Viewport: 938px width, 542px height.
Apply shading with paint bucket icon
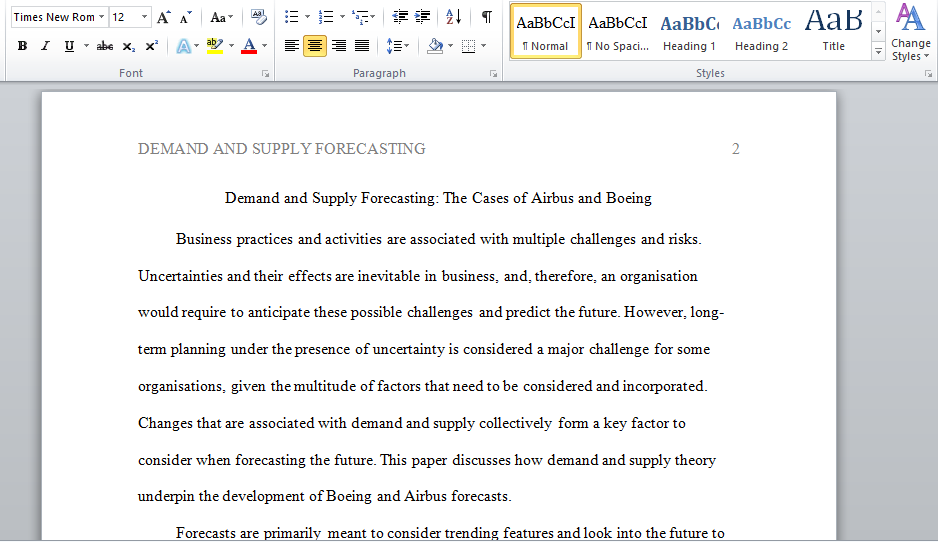tap(435, 46)
